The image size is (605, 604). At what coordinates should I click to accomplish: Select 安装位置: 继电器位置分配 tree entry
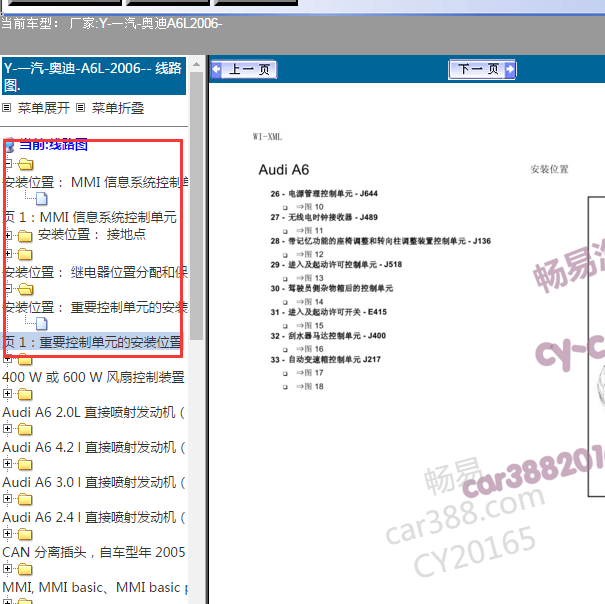pos(96,272)
